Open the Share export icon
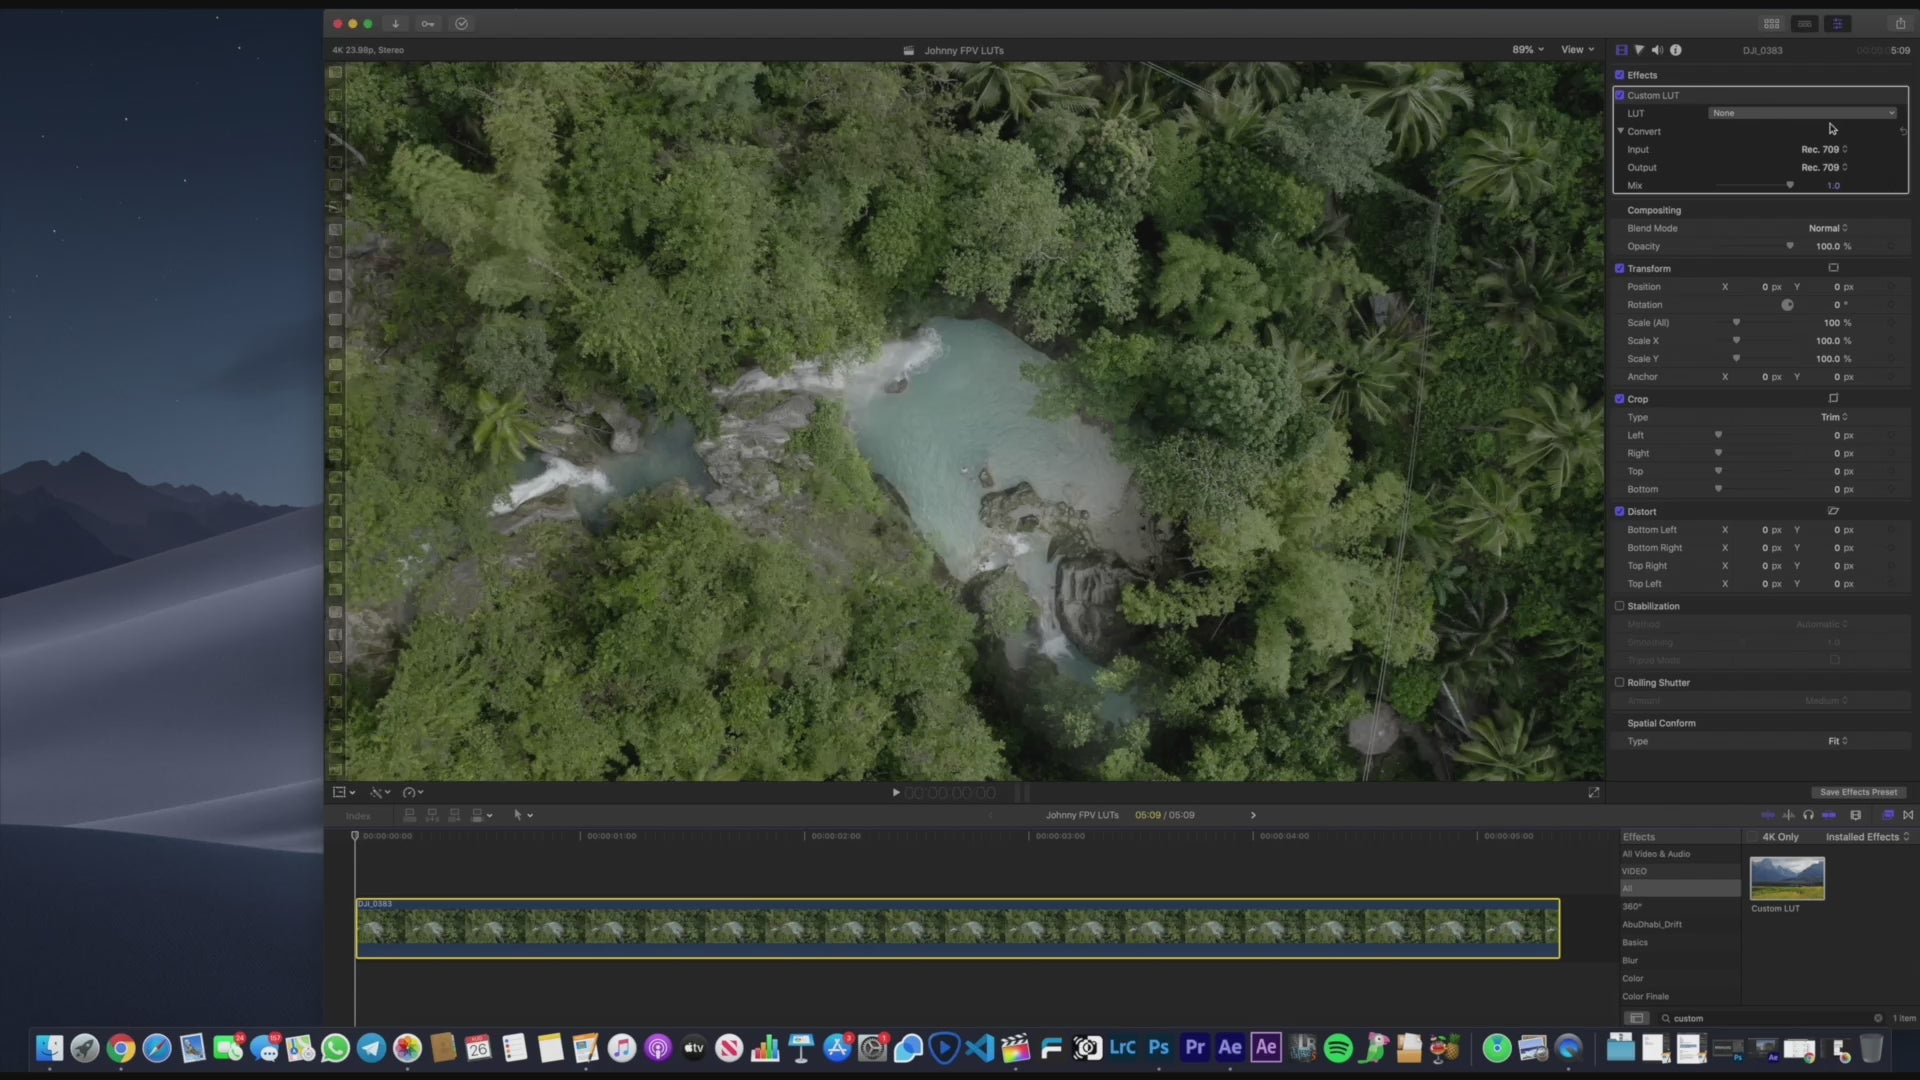1920x1080 pixels. [x=1900, y=23]
